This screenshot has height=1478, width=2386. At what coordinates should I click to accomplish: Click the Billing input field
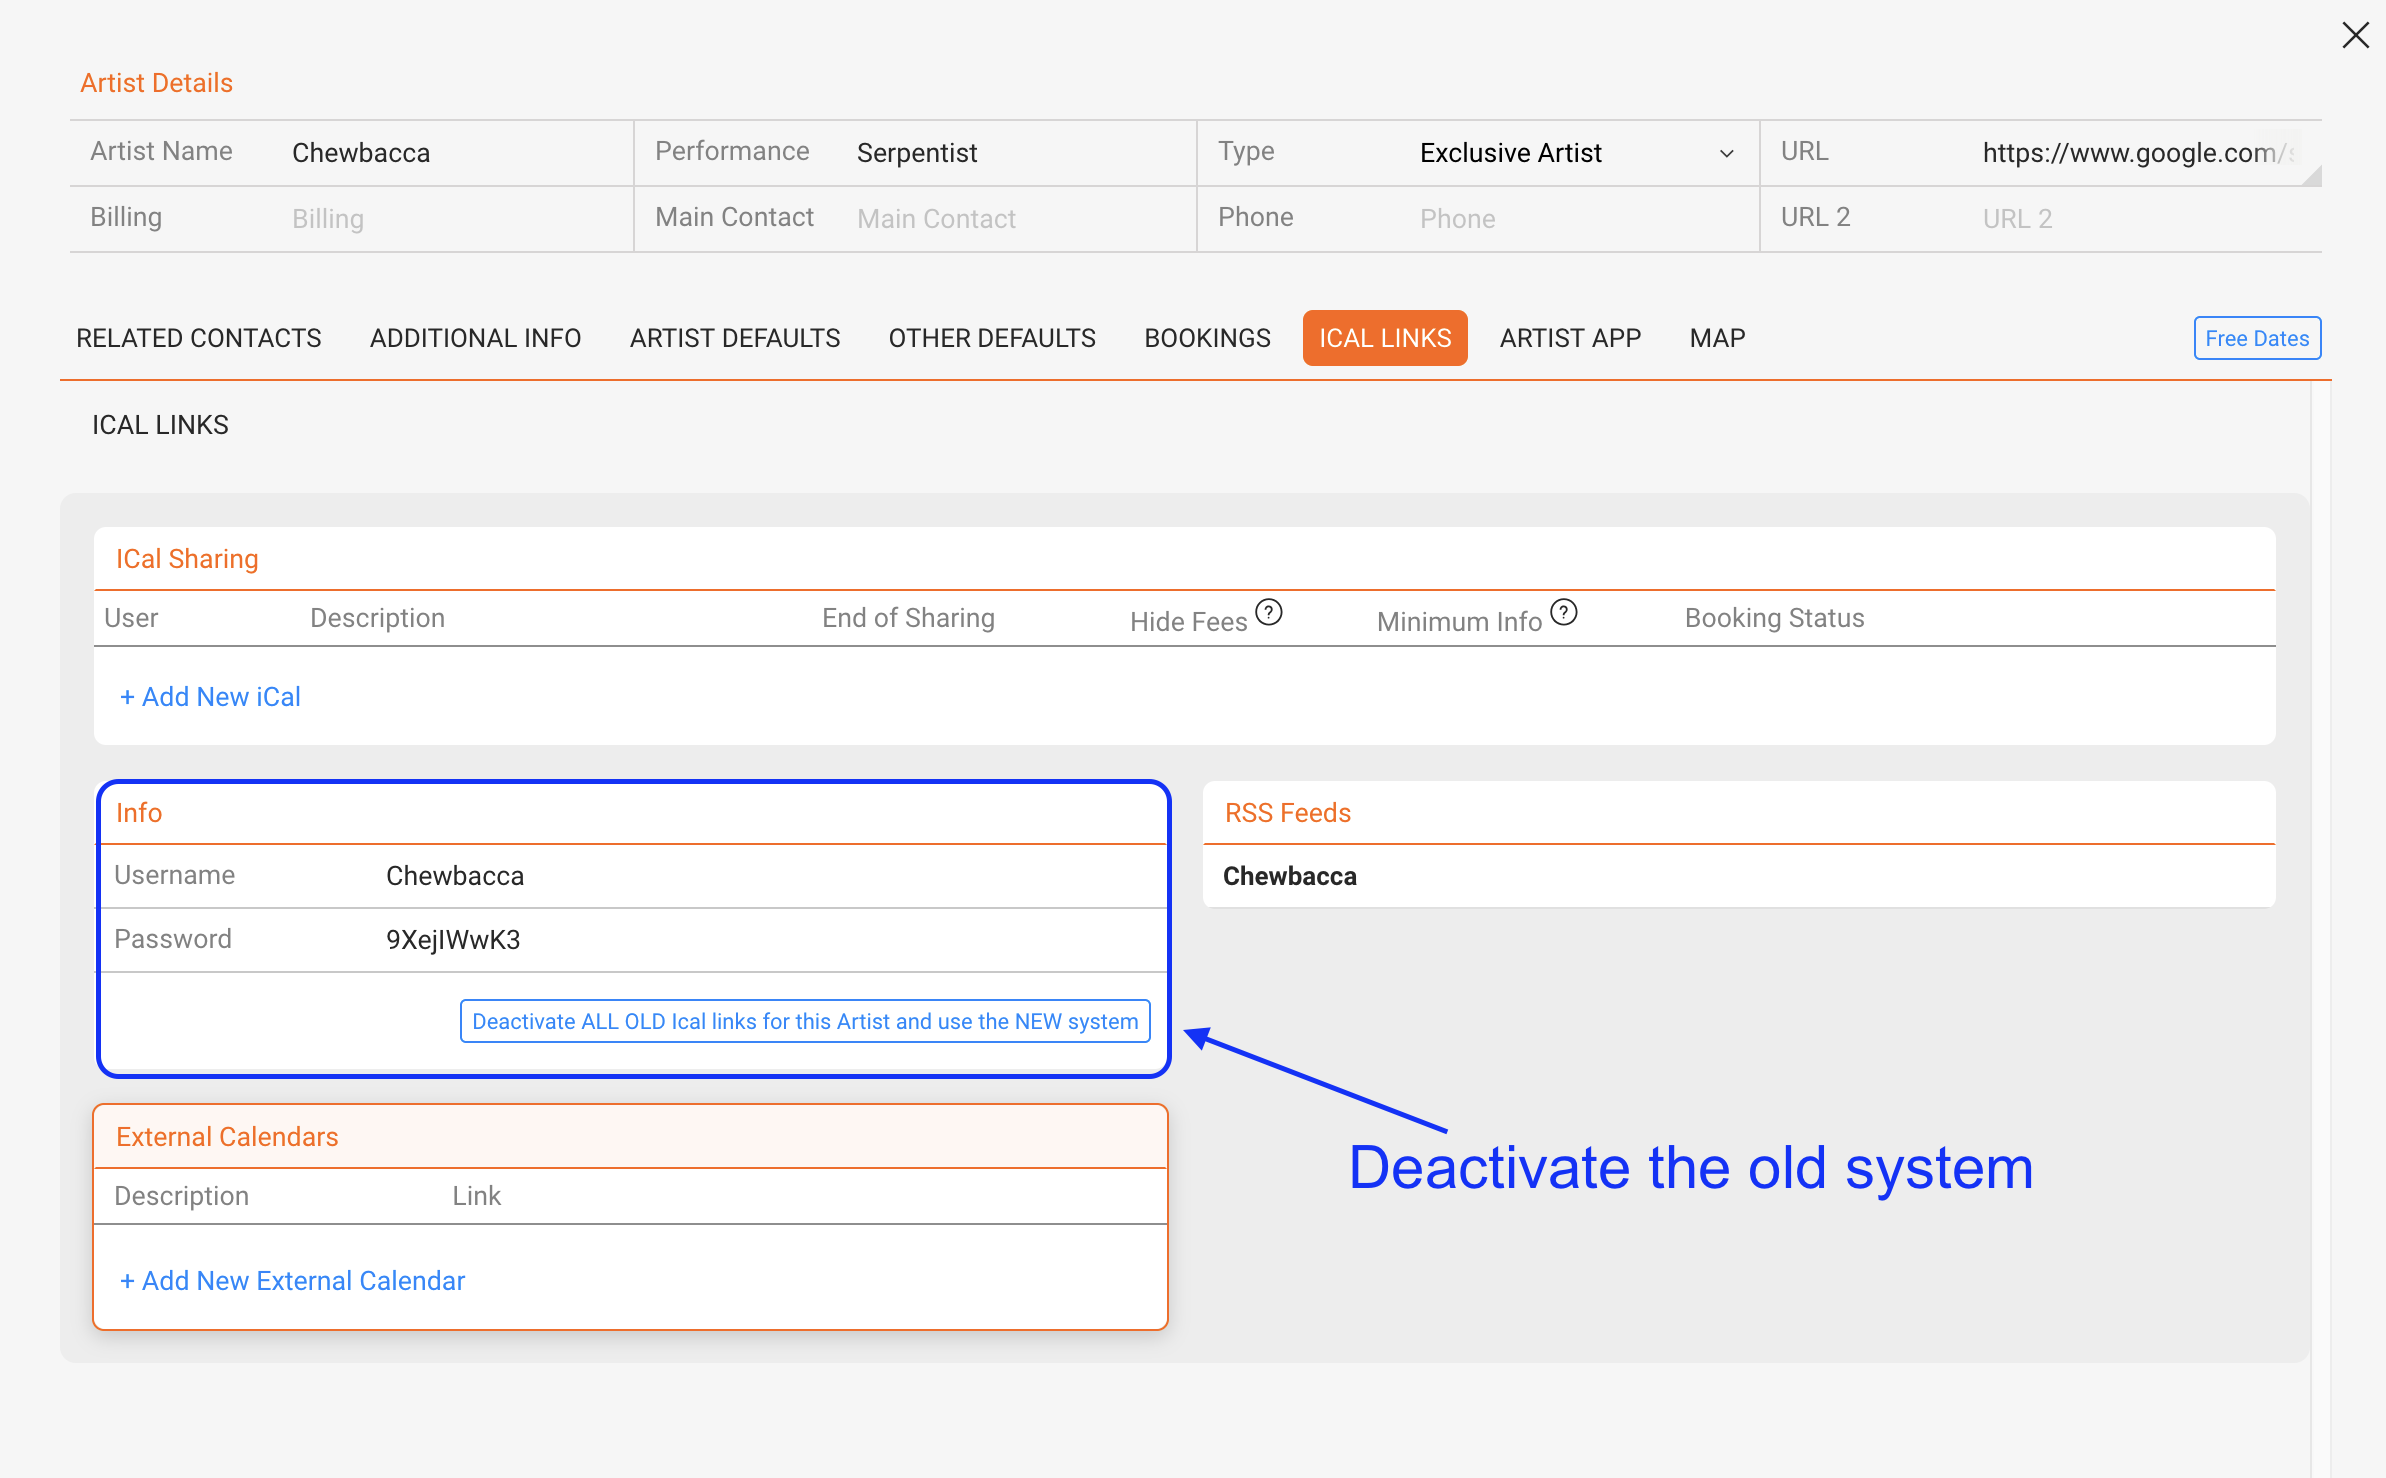(455, 219)
